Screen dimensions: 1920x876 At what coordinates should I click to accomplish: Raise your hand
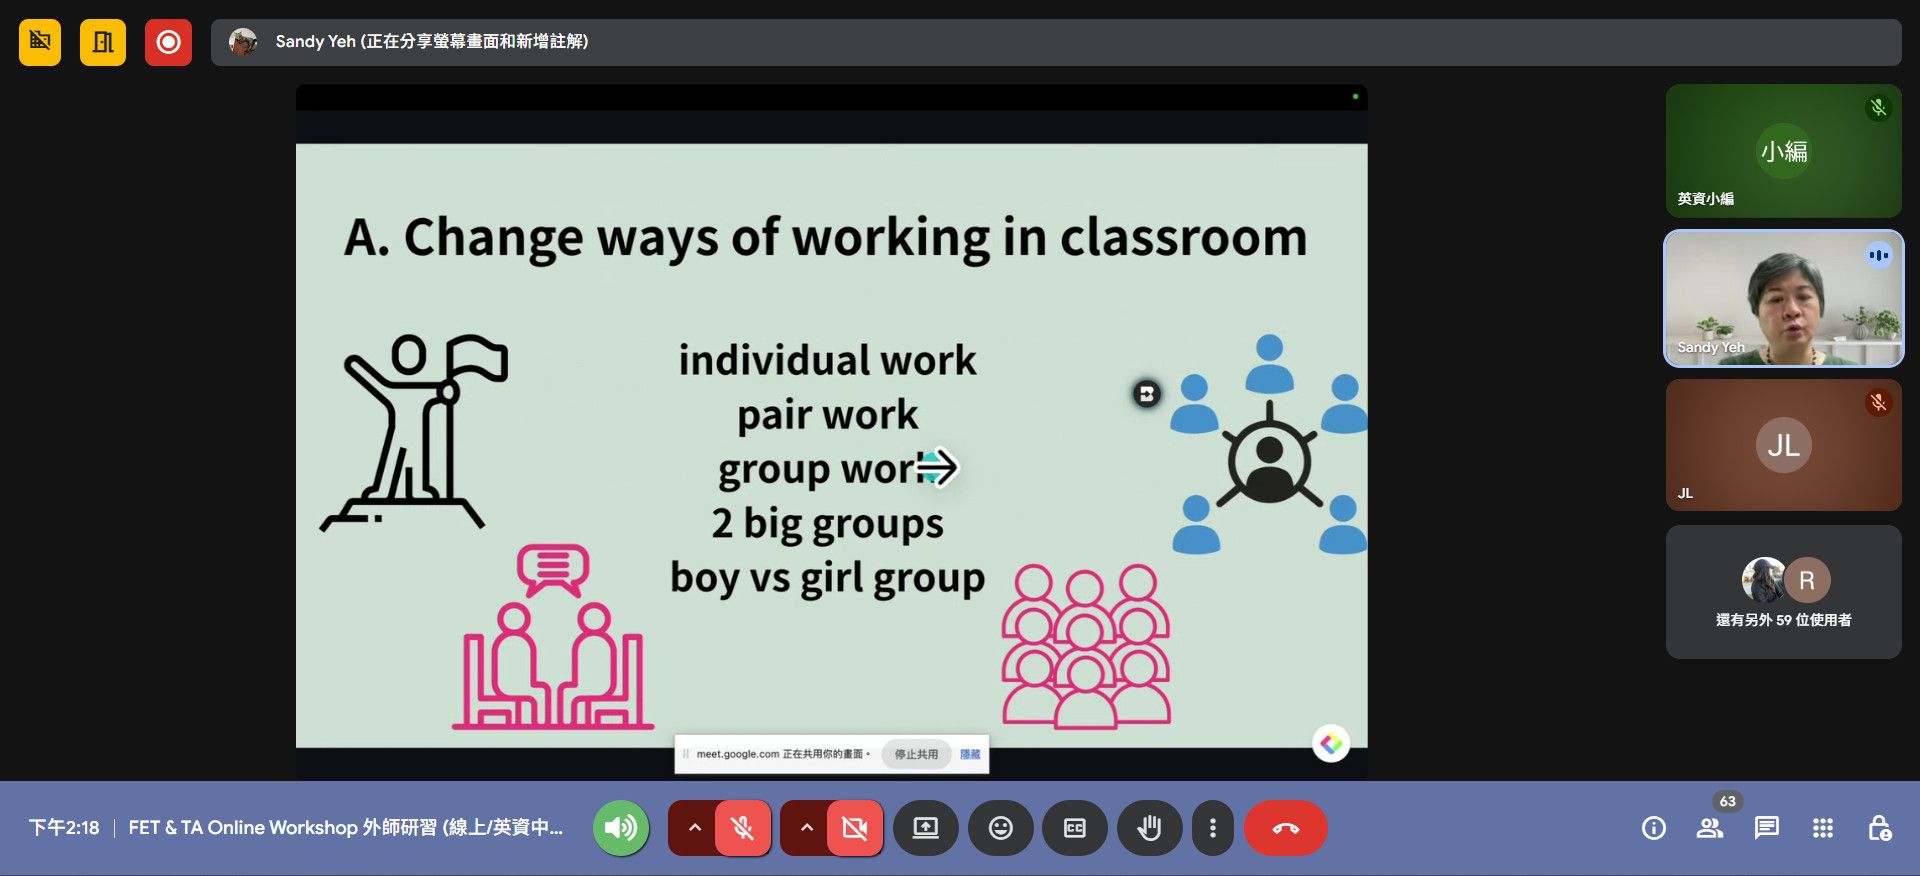(x=1149, y=828)
